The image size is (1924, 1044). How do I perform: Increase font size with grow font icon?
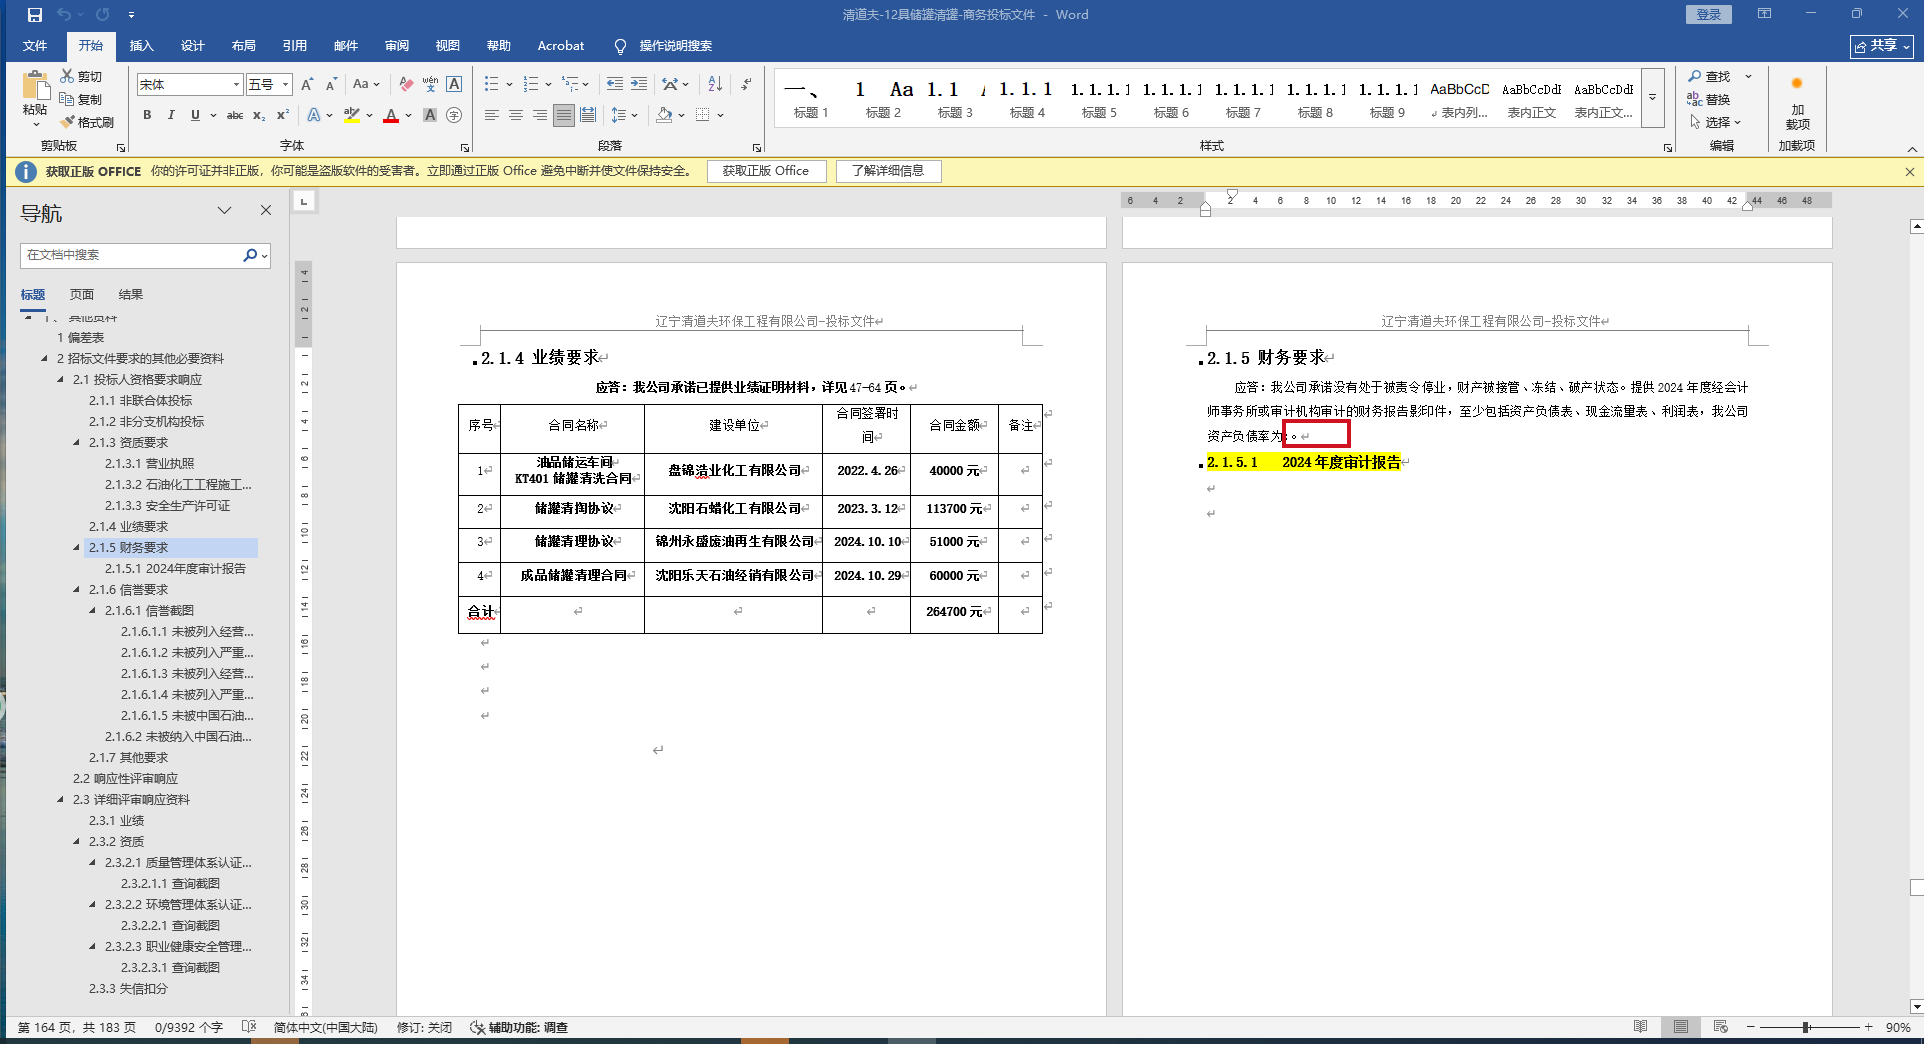(307, 85)
